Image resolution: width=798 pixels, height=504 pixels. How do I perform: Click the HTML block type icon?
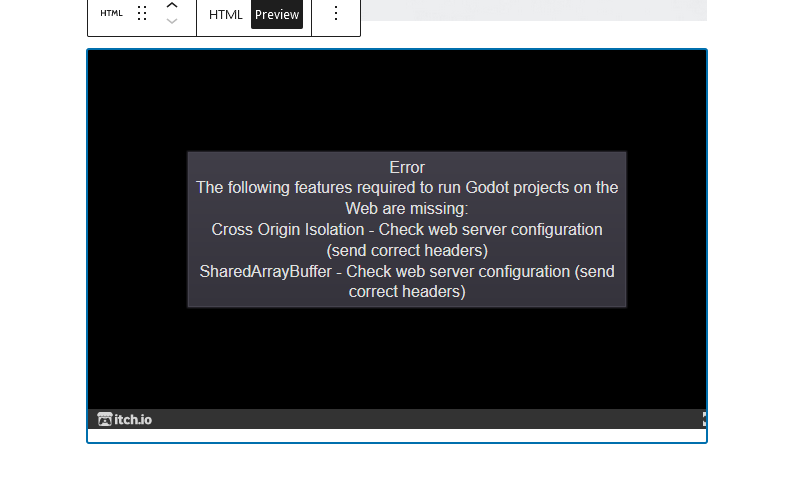click(111, 13)
